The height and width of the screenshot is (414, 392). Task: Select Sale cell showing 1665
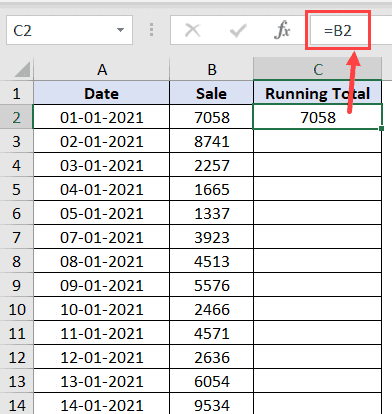pos(211,189)
